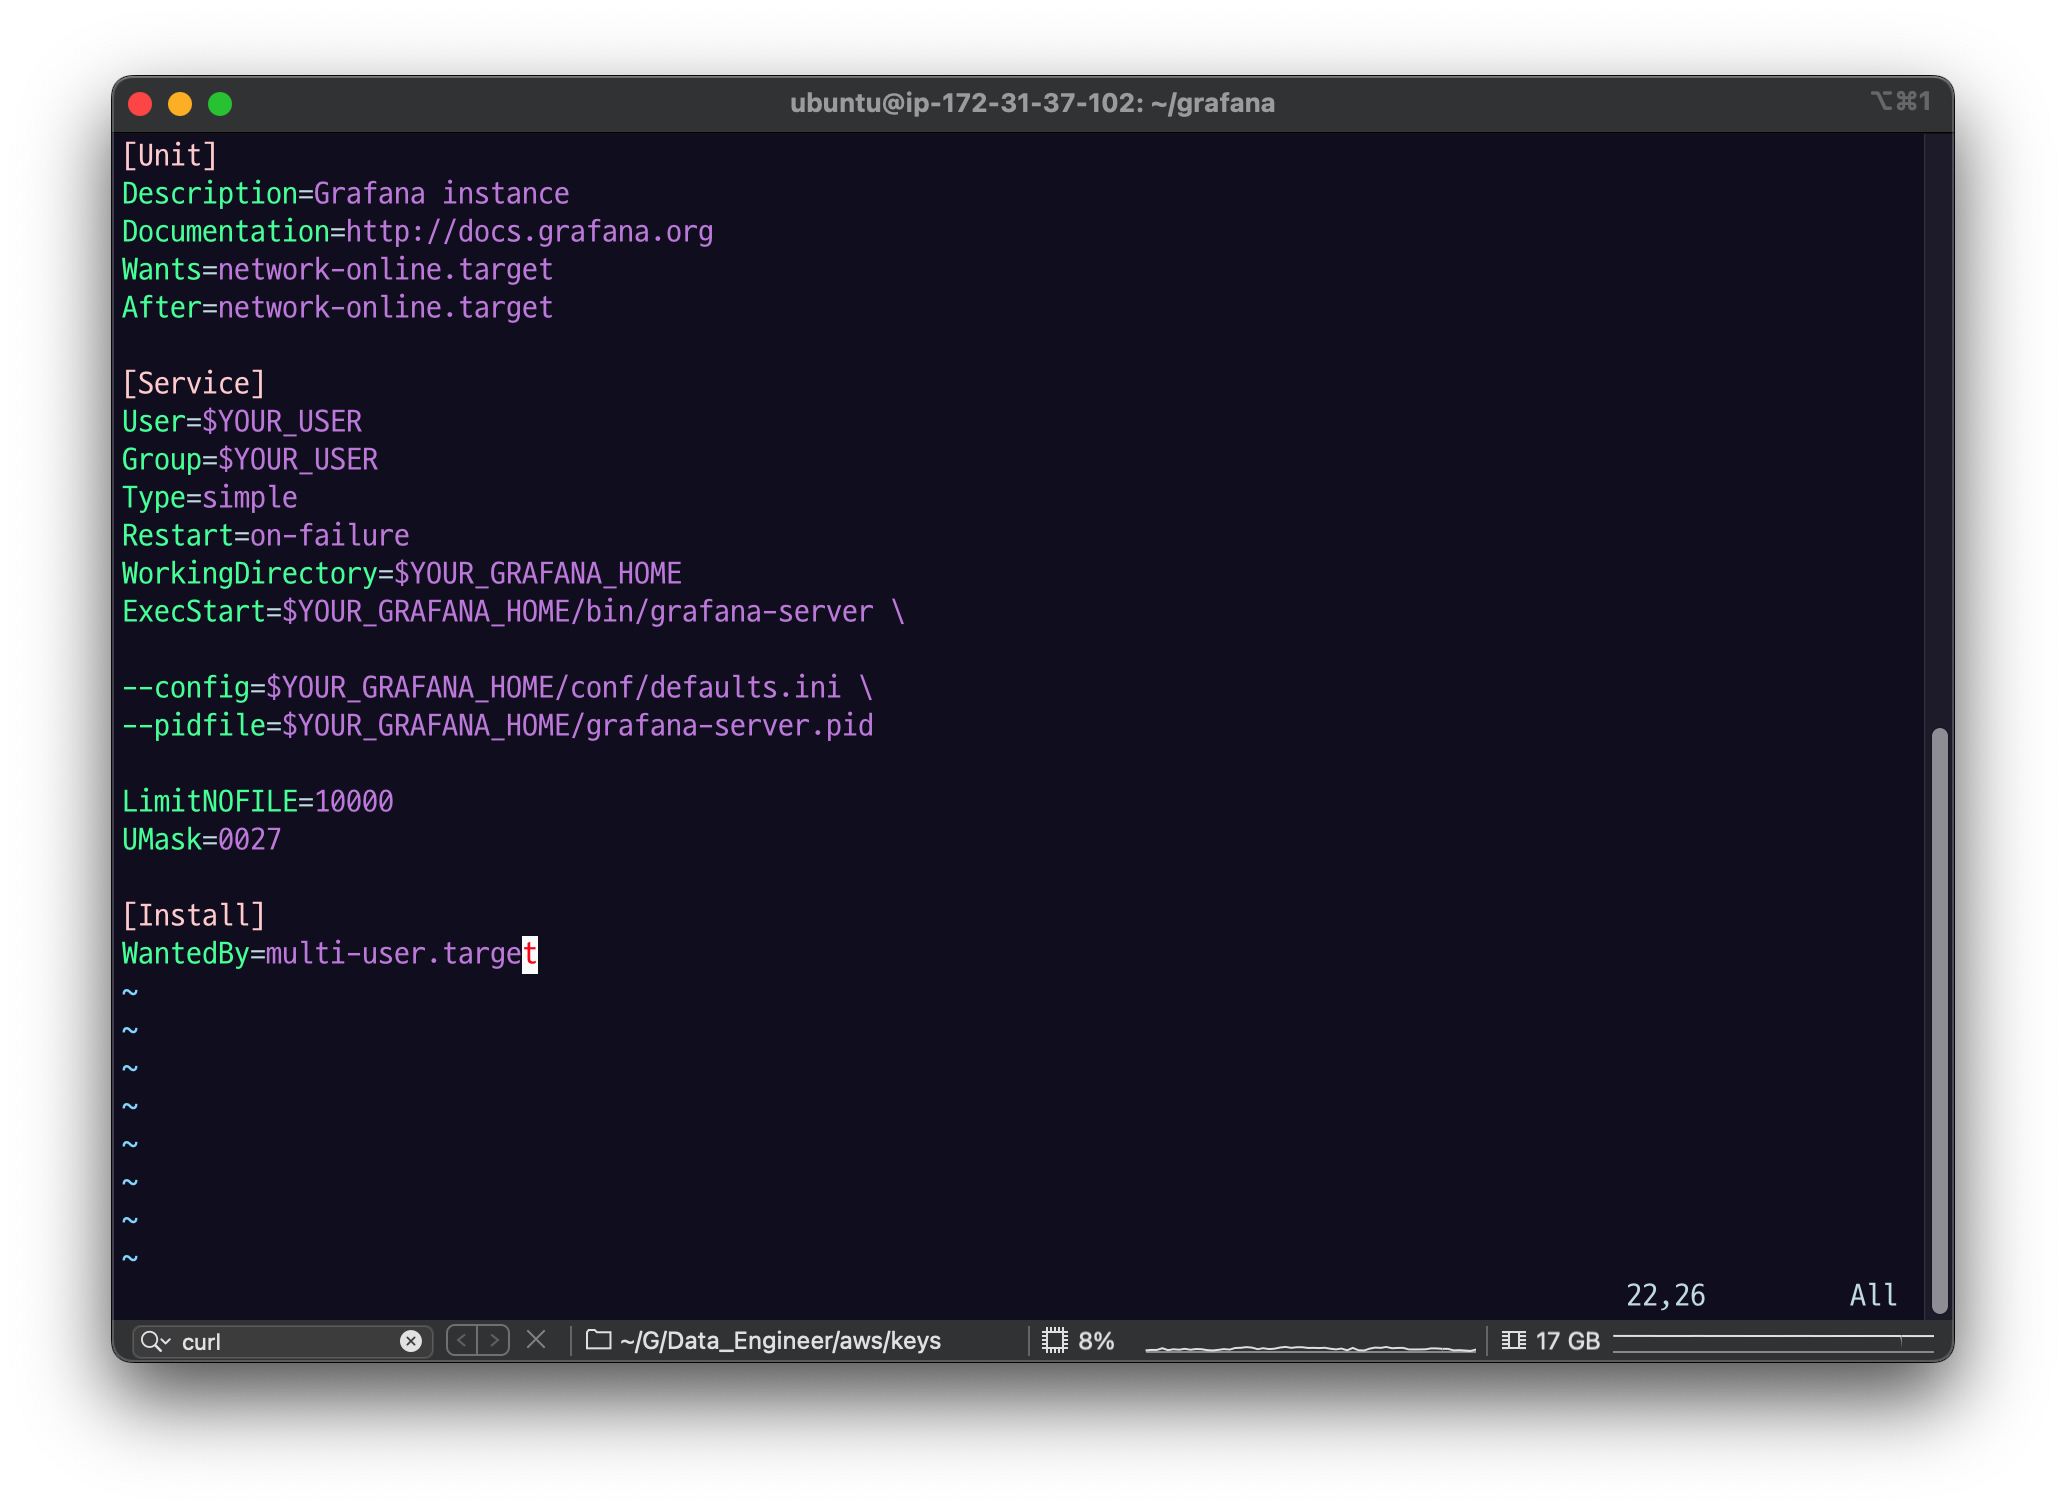2066x1510 pixels.
Task: Go to next search result
Action: [x=493, y=1340]
